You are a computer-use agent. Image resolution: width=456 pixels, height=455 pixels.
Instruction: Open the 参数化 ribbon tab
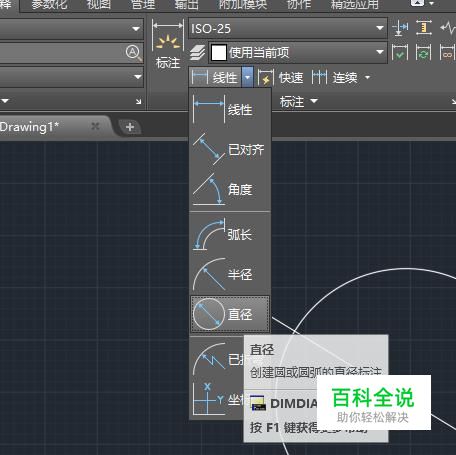tap(49, 5)
